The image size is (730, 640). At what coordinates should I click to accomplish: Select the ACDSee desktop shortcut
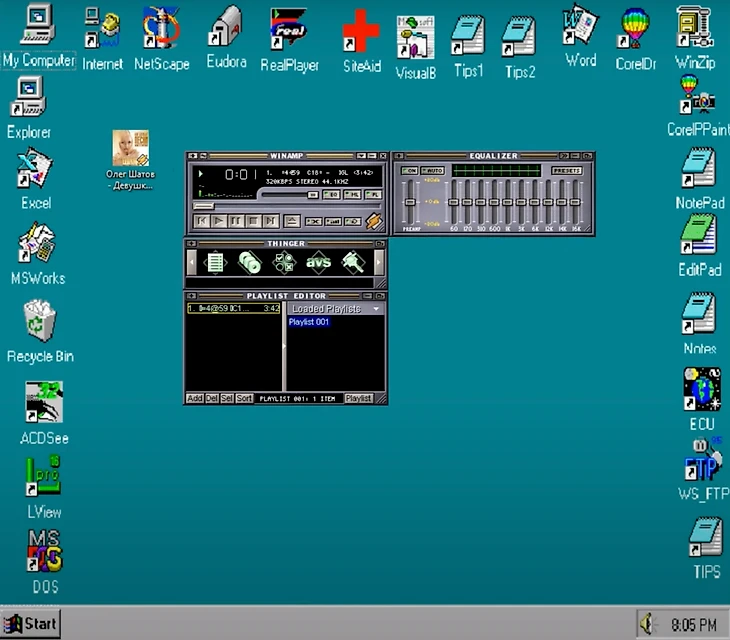tap(43, 403)
